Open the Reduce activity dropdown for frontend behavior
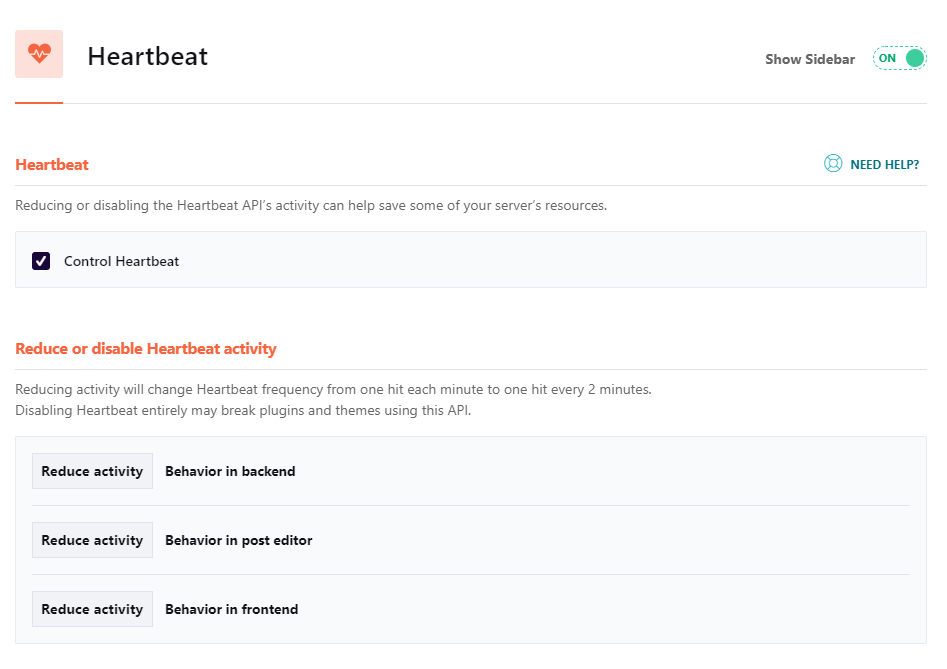The height and width of the screenshot is (669, 947). (x=92, y=608)
